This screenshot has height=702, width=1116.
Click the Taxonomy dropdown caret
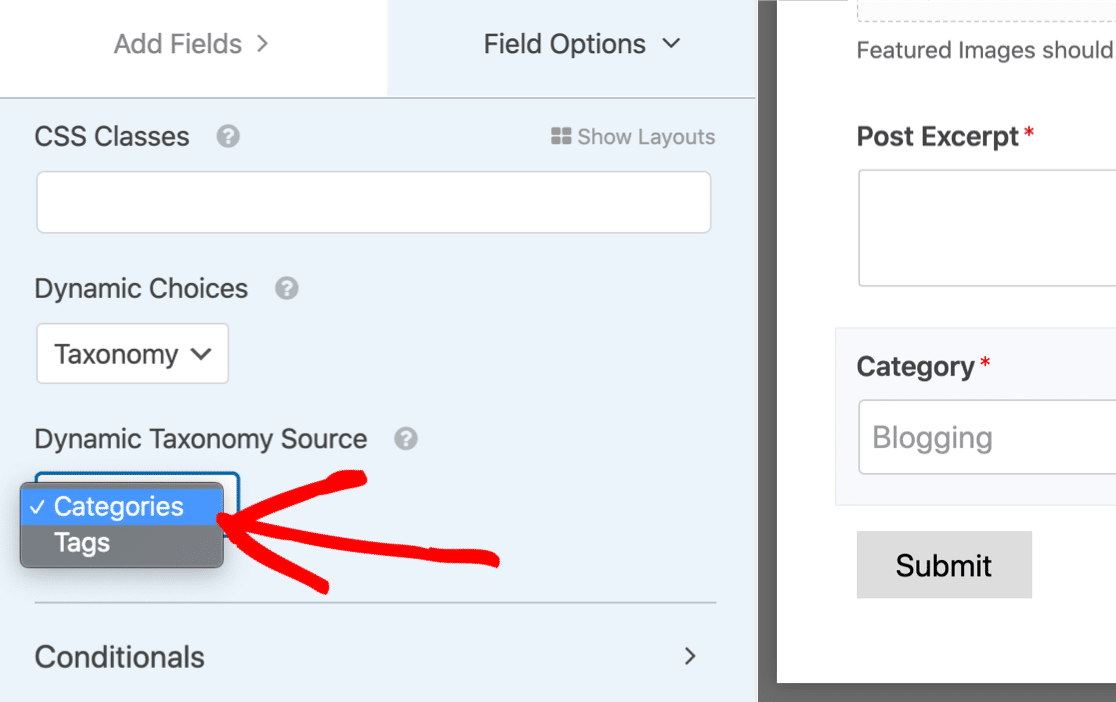(201, 354)
